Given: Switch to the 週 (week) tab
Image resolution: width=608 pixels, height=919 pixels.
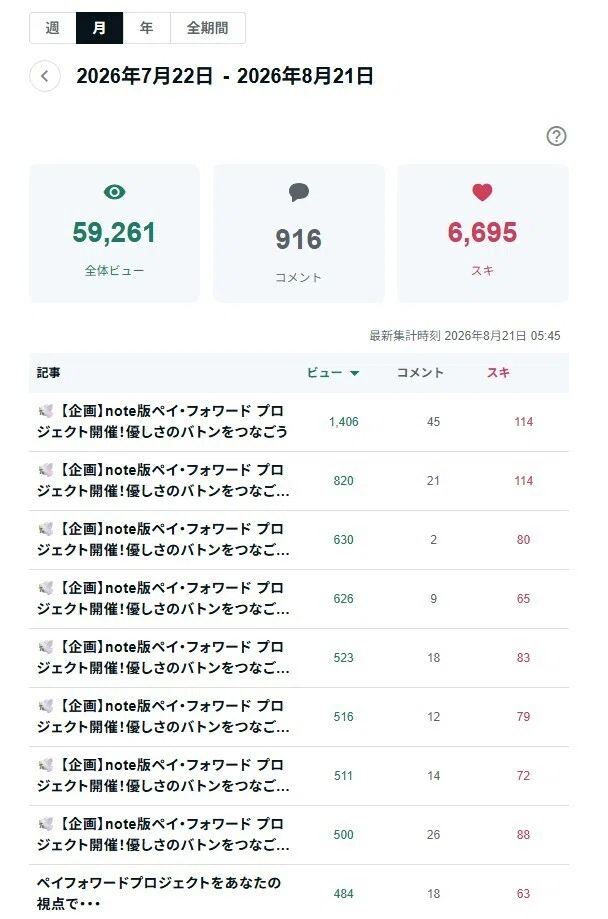Looking at the screenshot, I should (x=53, y=28).
